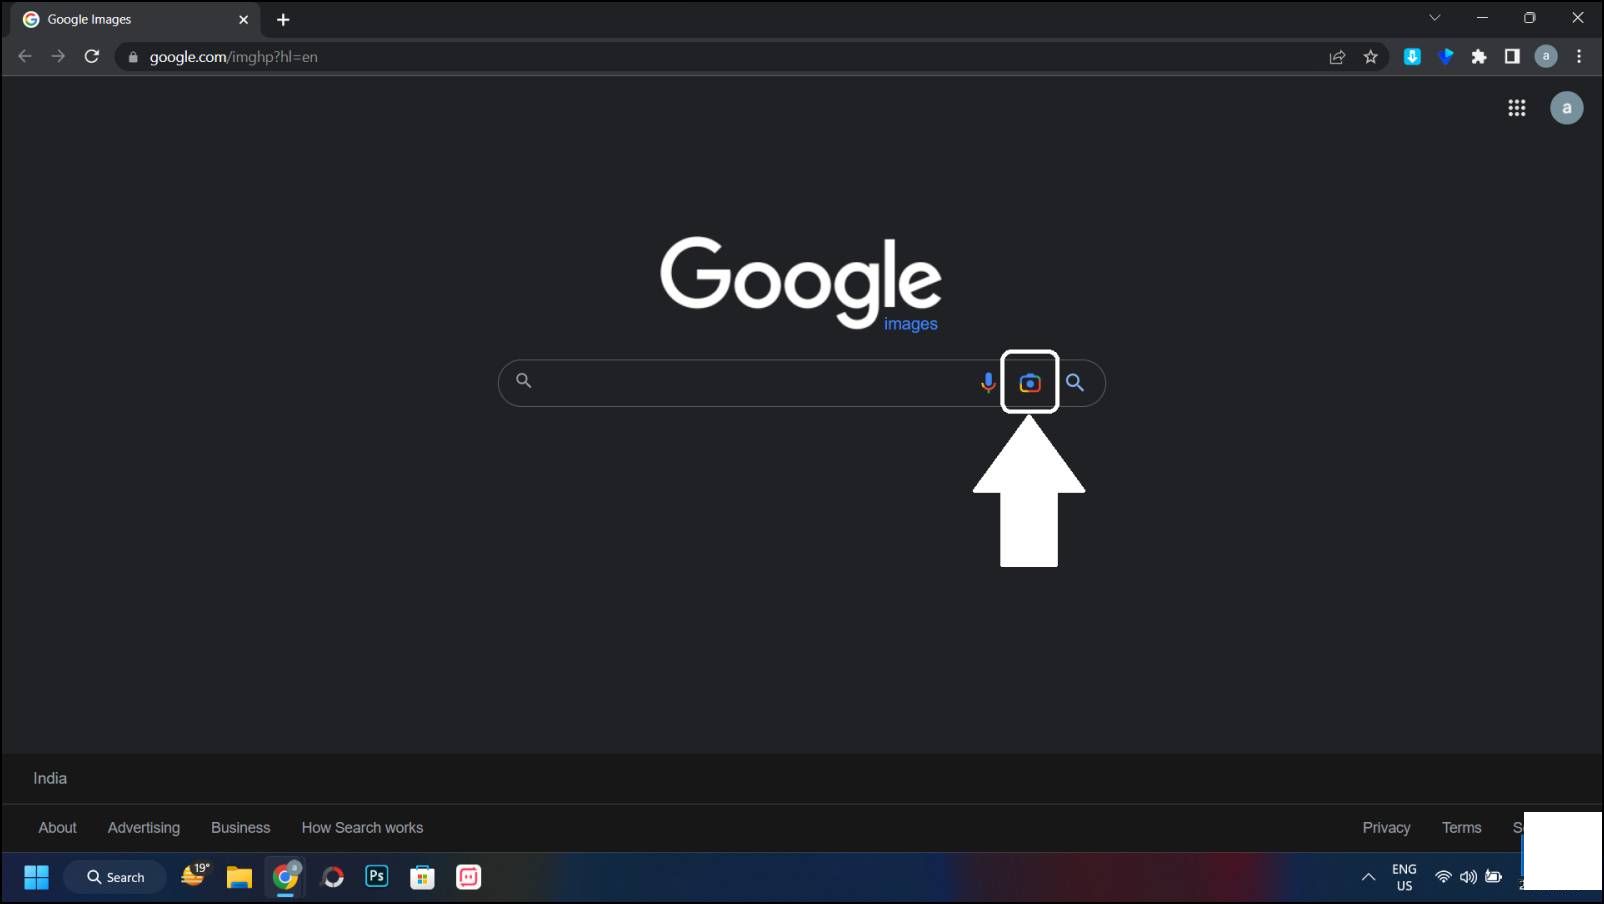Go back to previous page
The height and width of the screenshot is (904, 1604).
(25, 56)
